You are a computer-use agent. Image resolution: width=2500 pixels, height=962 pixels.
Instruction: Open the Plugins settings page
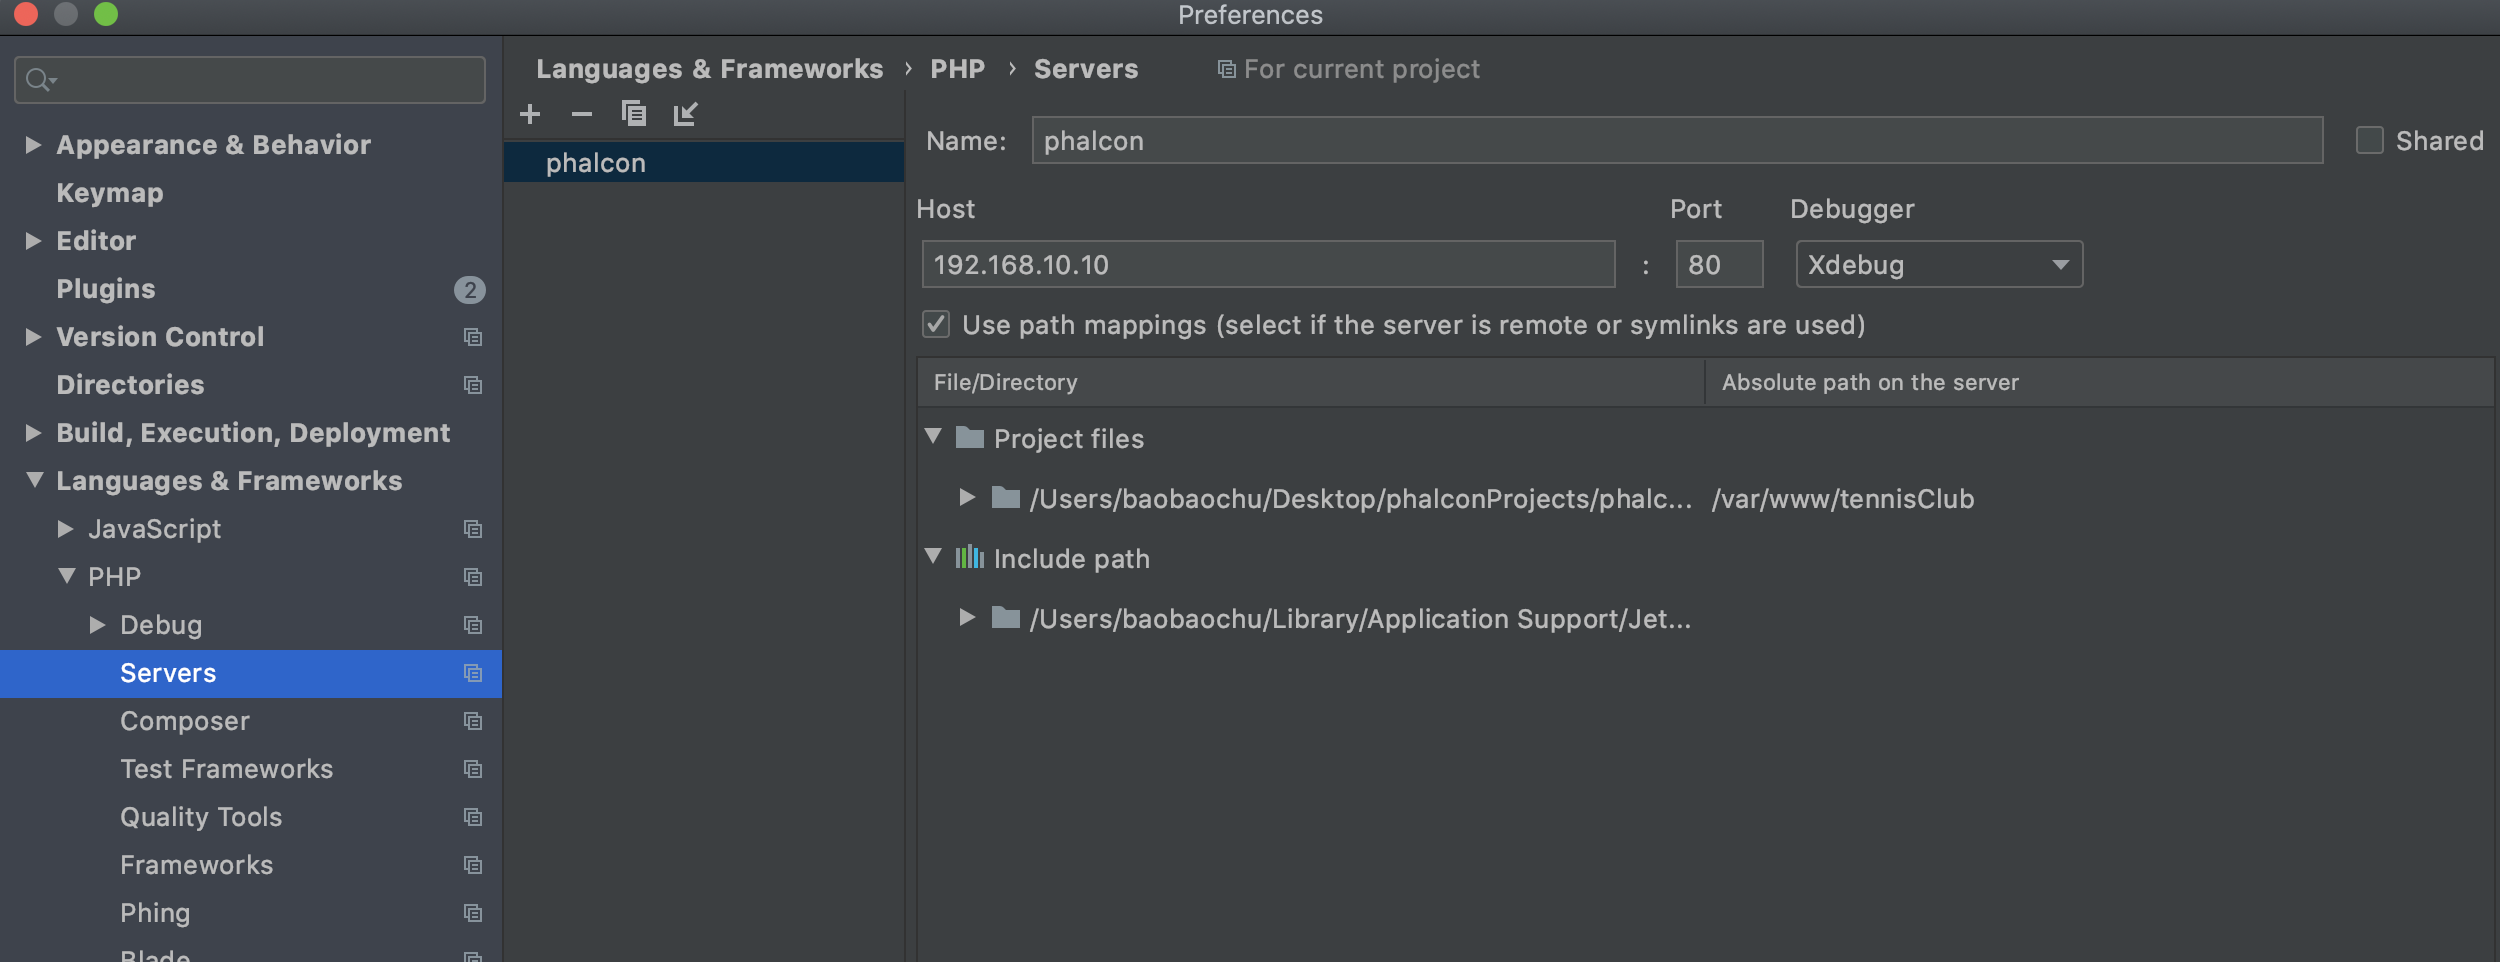[105, 289]
